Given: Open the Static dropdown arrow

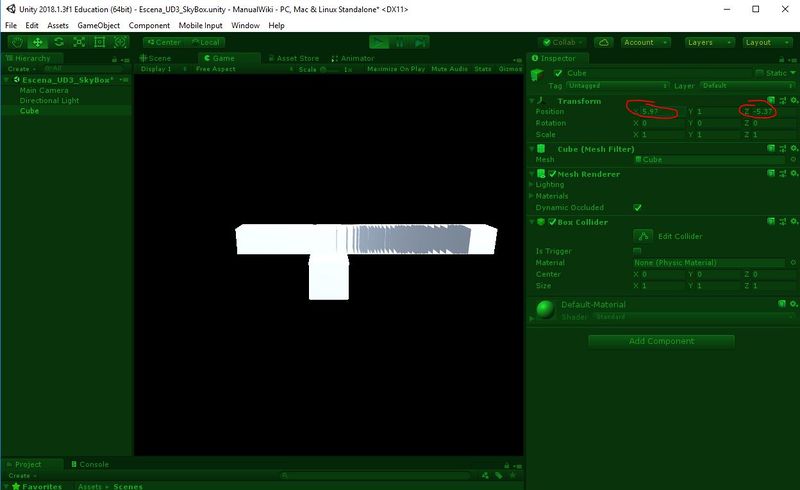Looking at the screenshot, I should click(793, 73).
